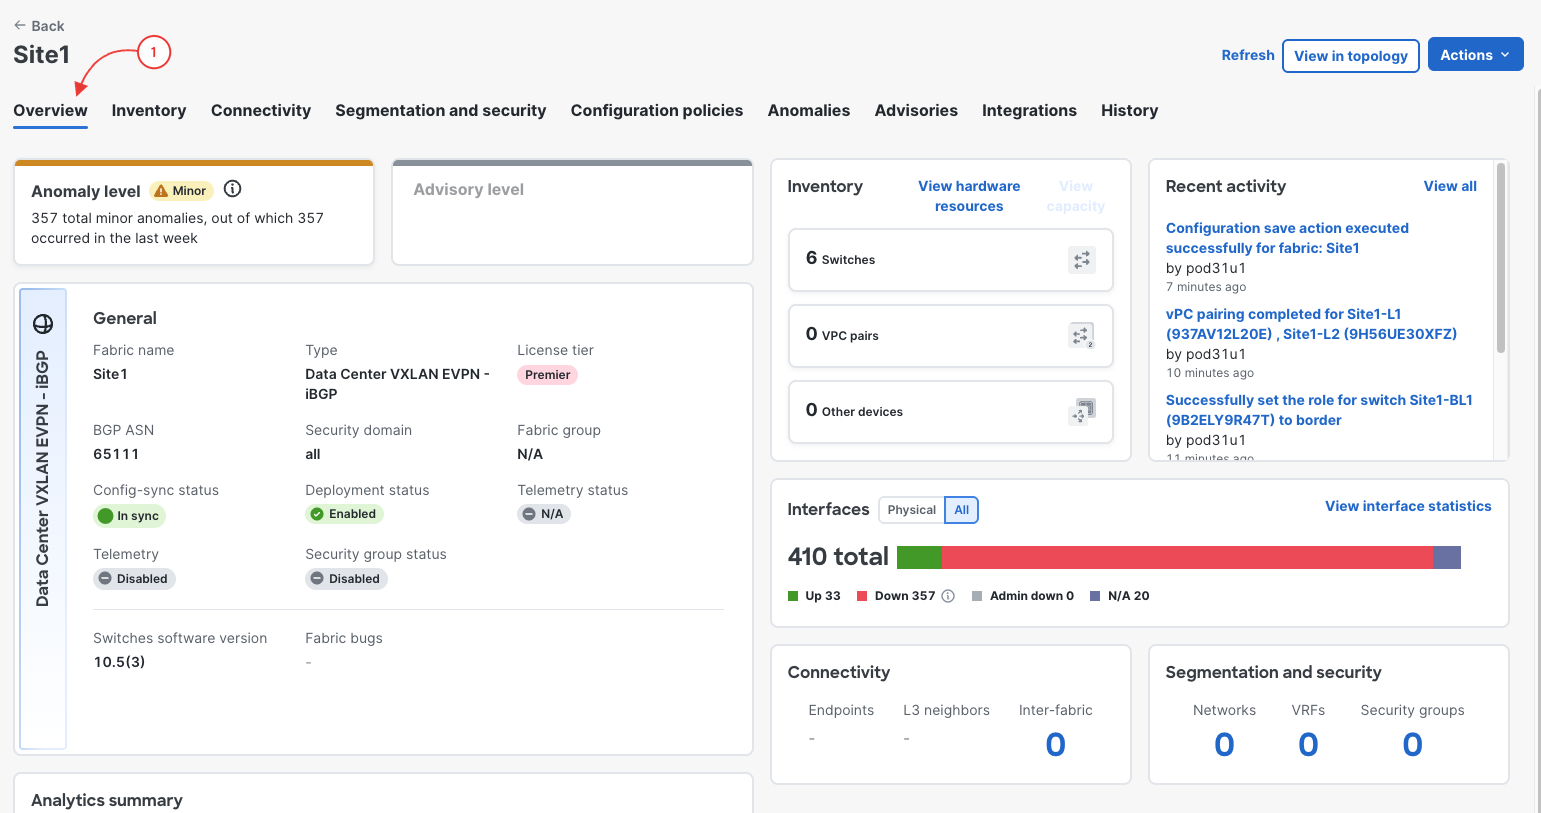The width and height of the screenshot is (1541, 813).
Task: Go to the Segmentation and security tab
Action: [441, 111]
